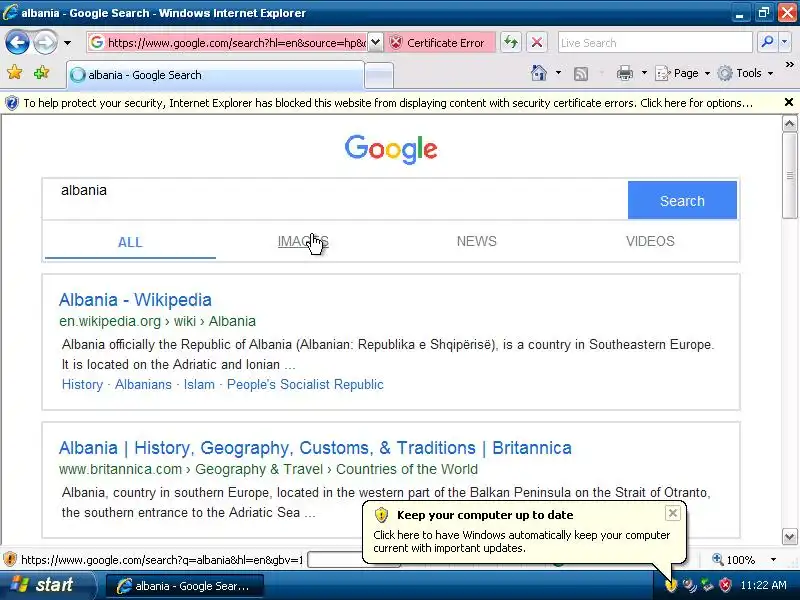Click the Google favicon in address bar
Screen dimensions: 800x600
pos(97,42)
